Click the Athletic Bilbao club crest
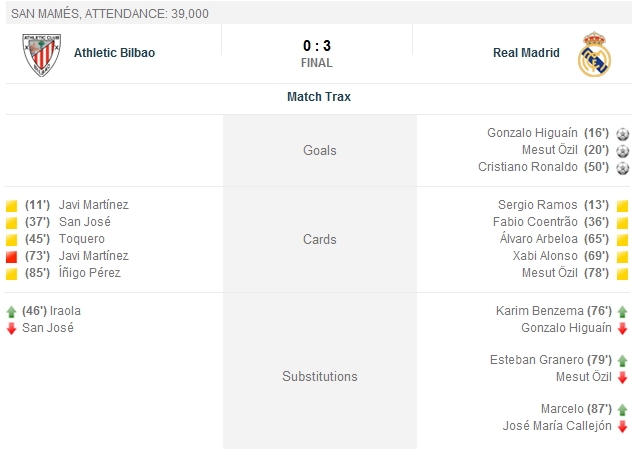The width and height of the screenshot is (637, 449). (42, 54)
